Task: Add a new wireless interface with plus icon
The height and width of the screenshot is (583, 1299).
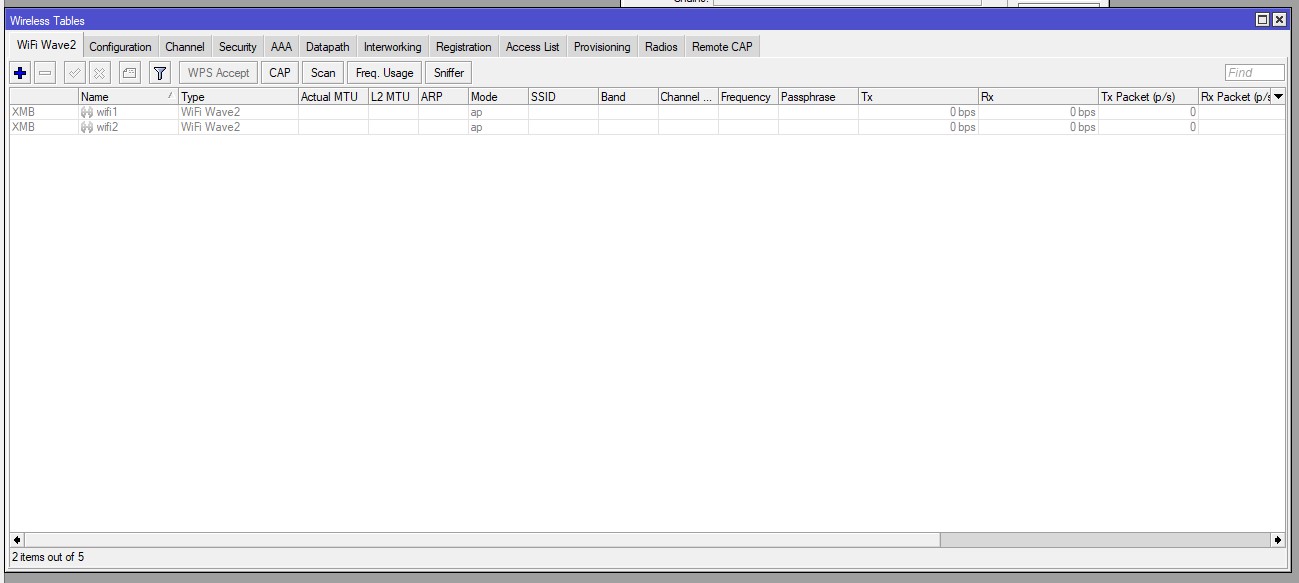Action: point(19,72)
